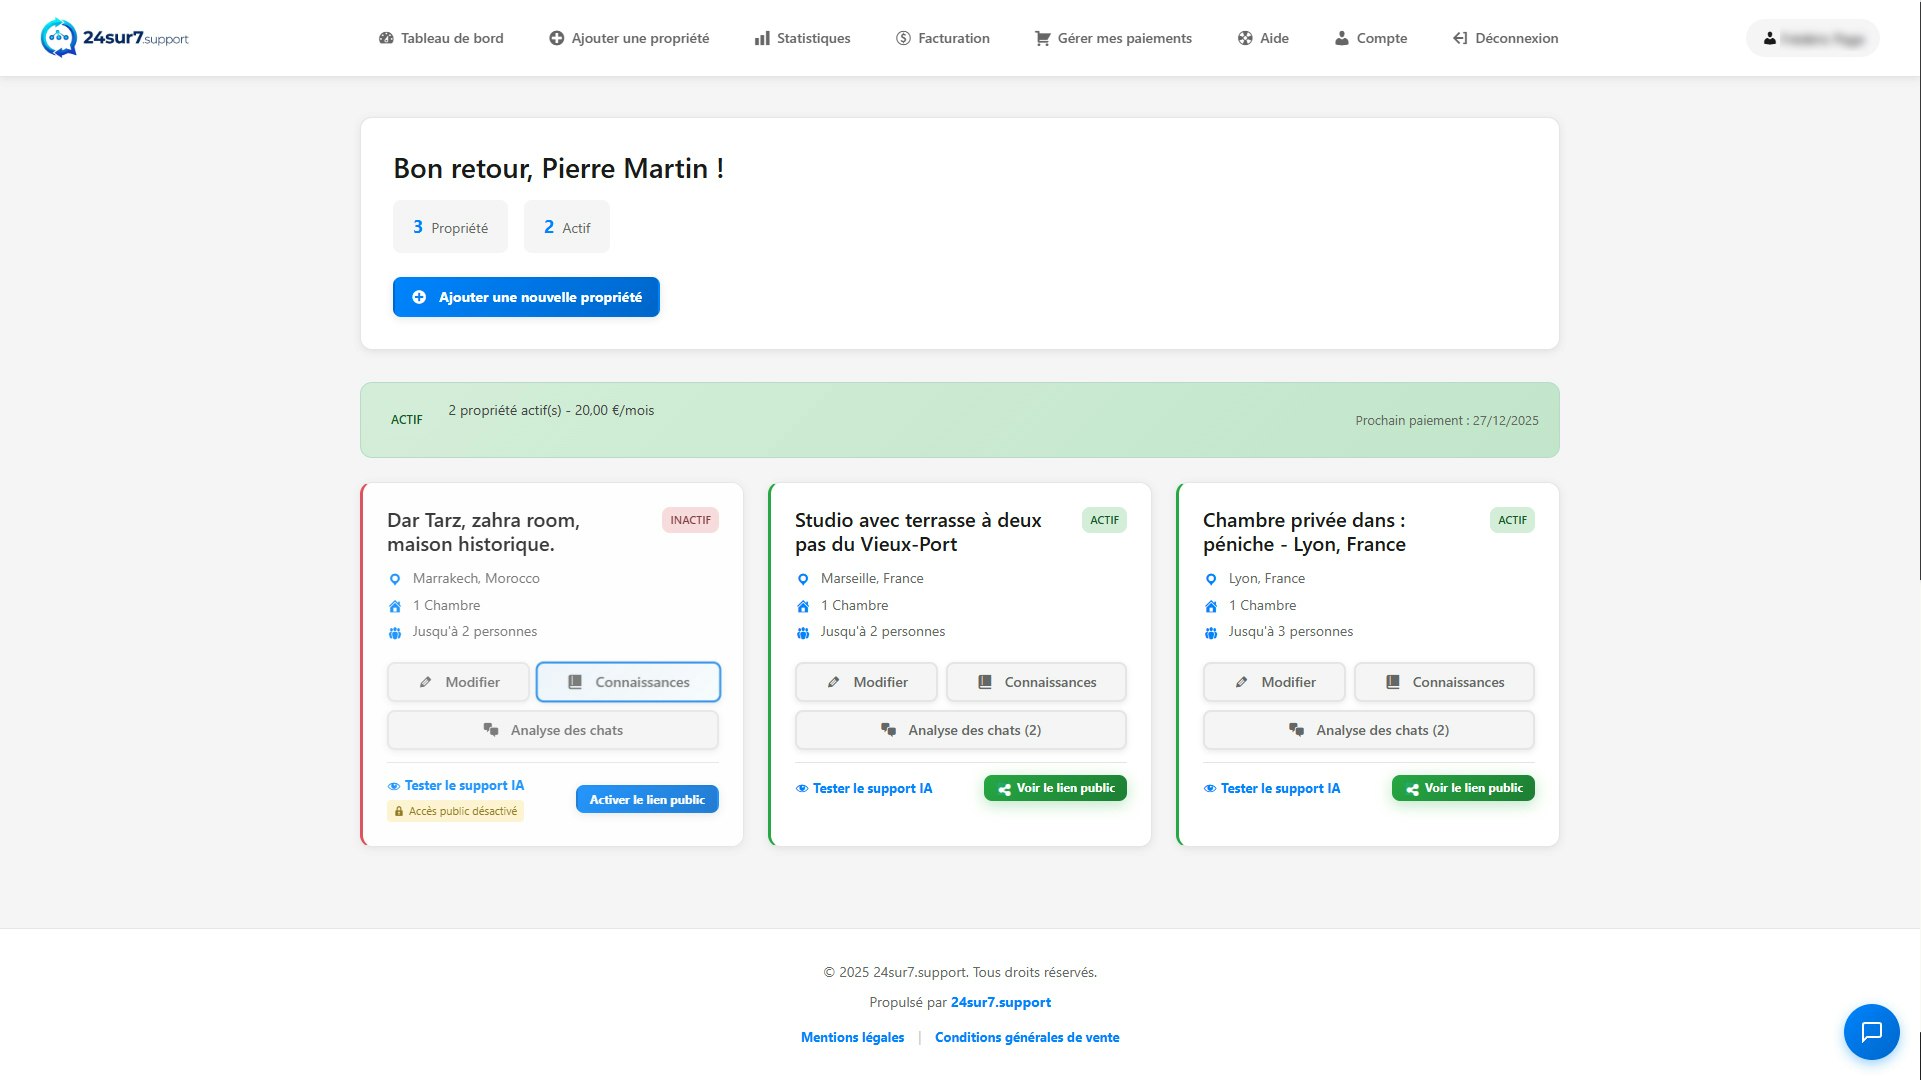Click the user profile badge top right

point(1811,38)
